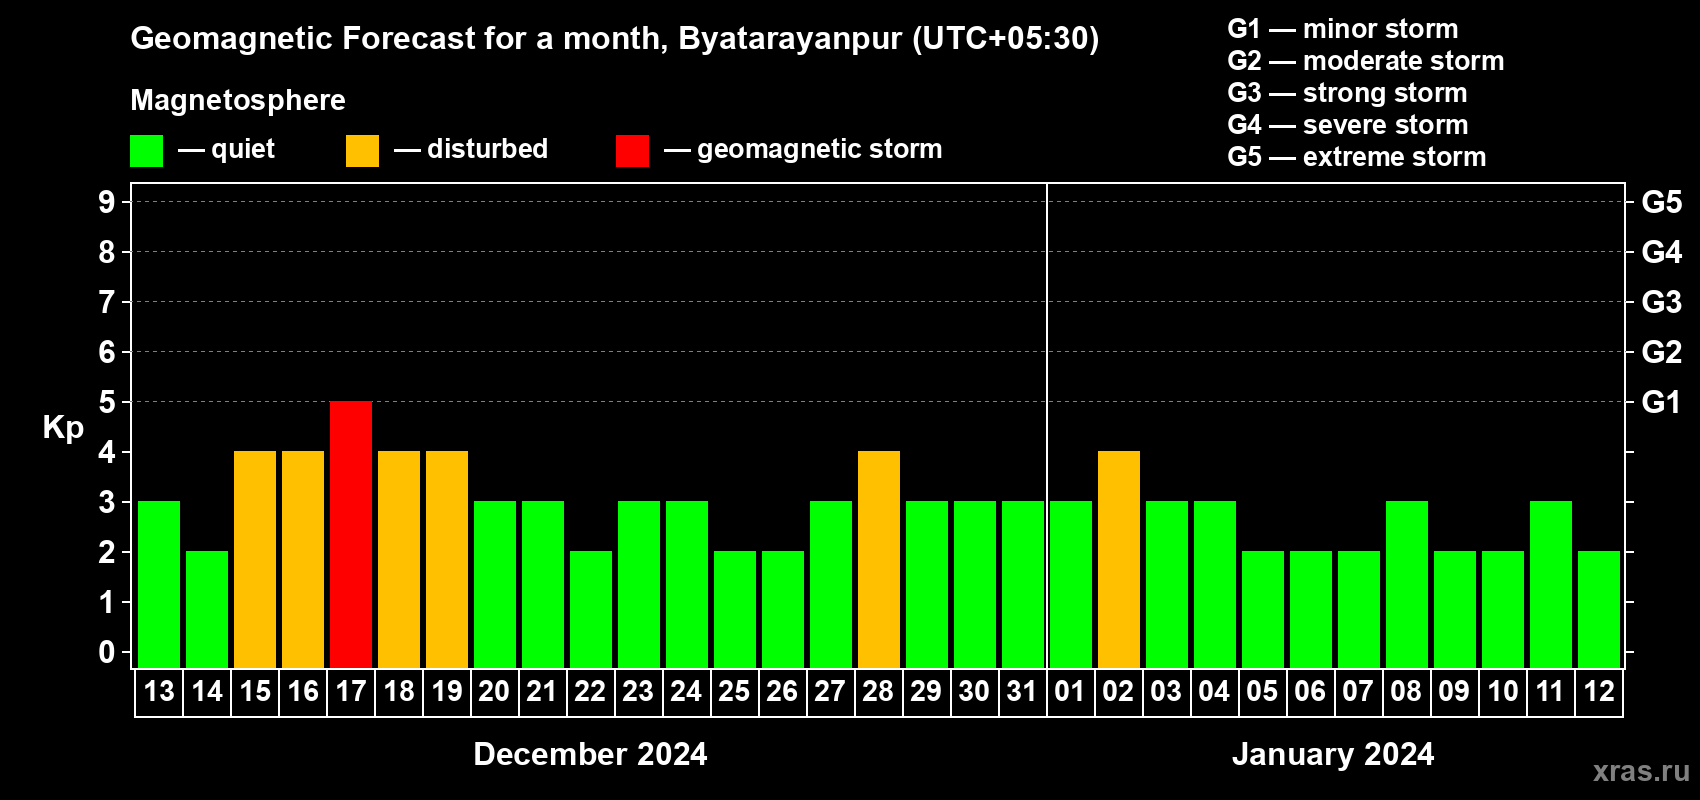This screenshot has width=1700, height=800.
Task: Click the G1 label on the right axis
Action: 1662,402
